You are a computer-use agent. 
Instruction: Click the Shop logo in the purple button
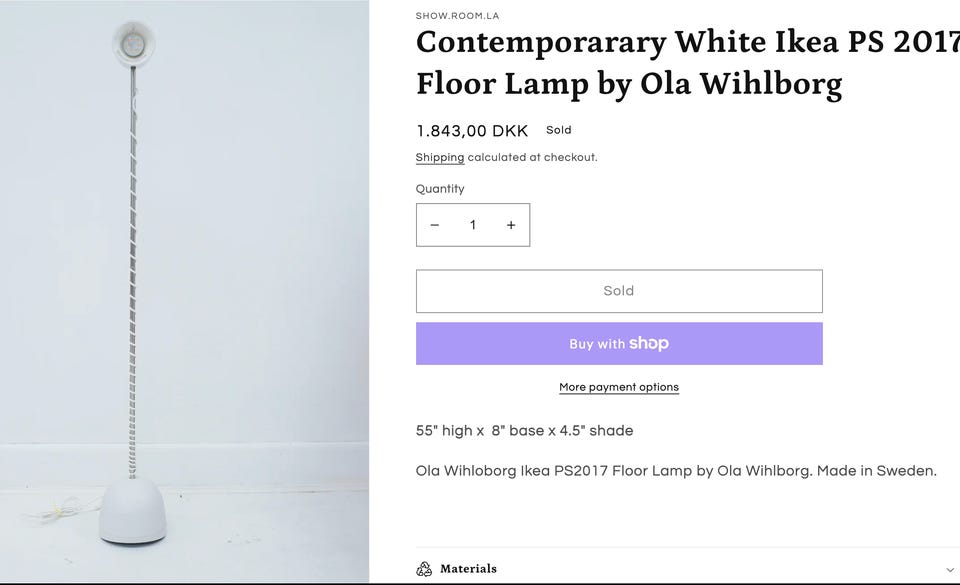[649, 343]
